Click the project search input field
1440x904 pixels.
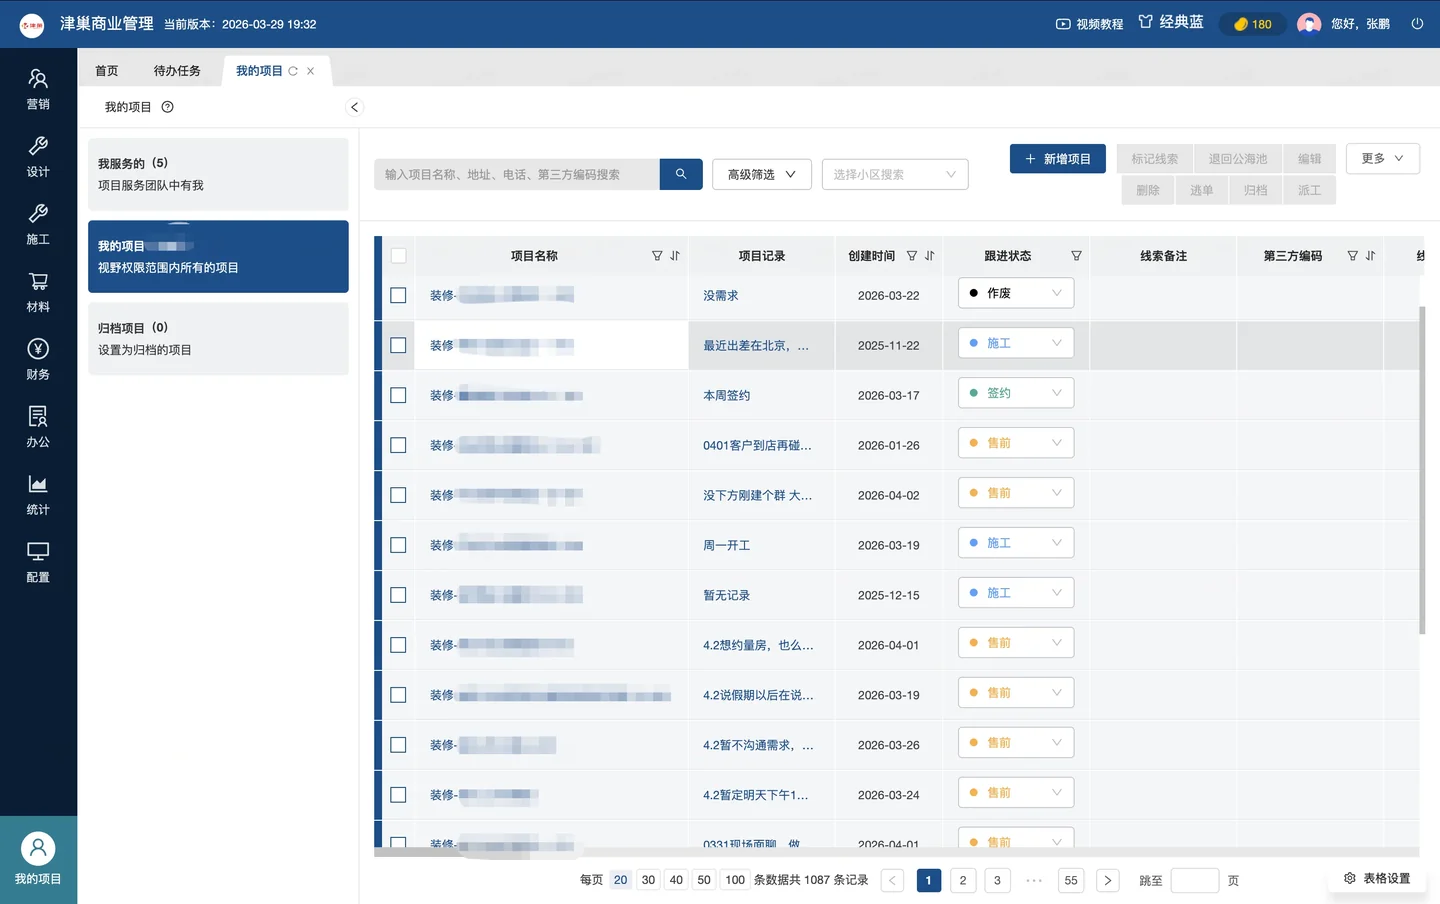[x=516, y=174]
